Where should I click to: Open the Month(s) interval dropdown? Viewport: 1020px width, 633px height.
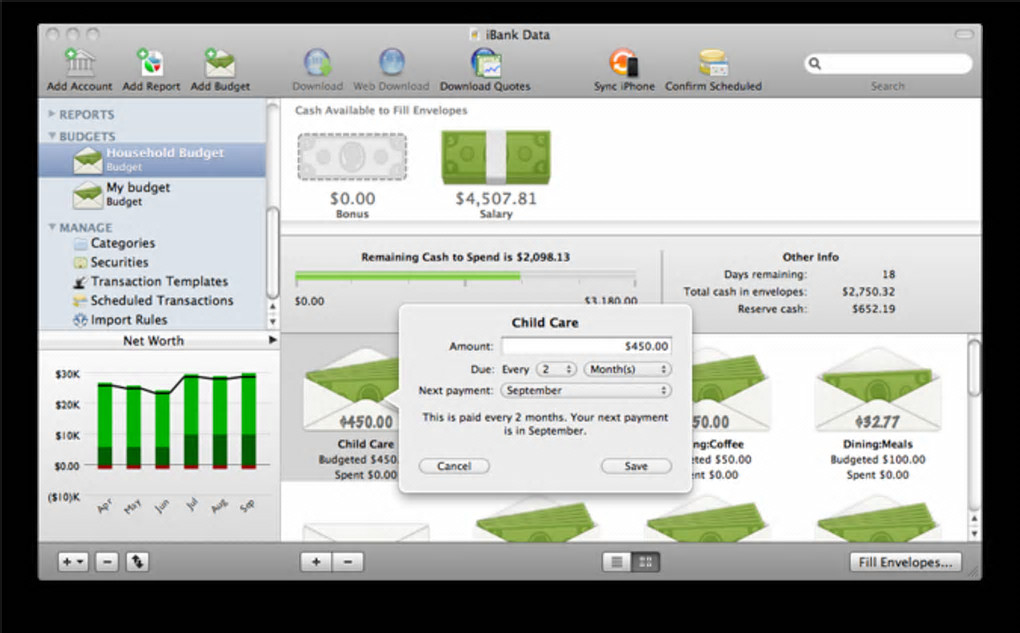627,370
